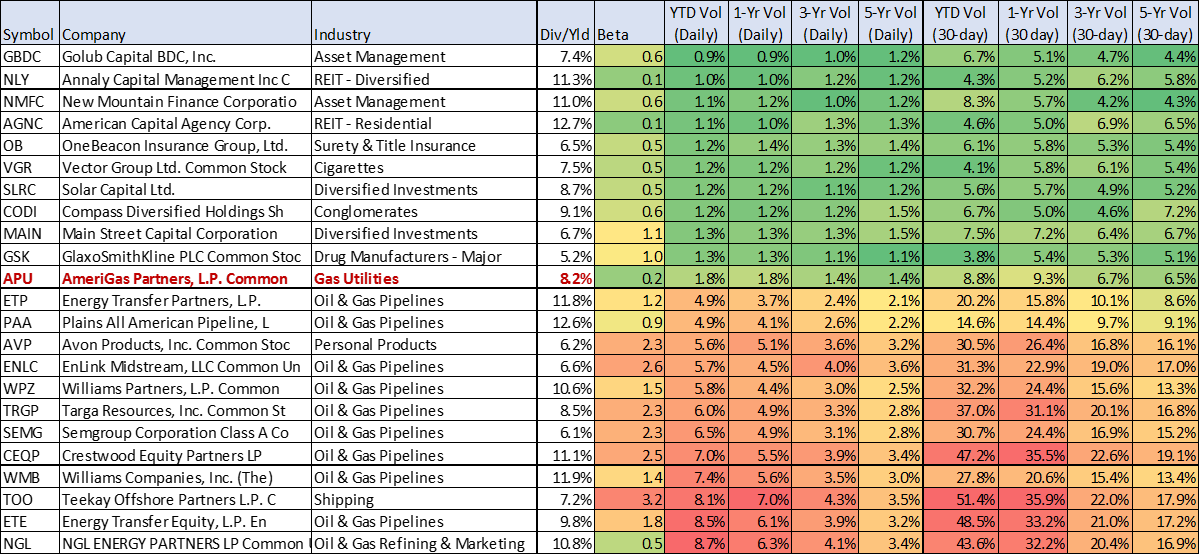The image size is (1200, 555).
Task: Click the AGNC symbol cell
Action: pyautogui.click(x=29, y=124)
